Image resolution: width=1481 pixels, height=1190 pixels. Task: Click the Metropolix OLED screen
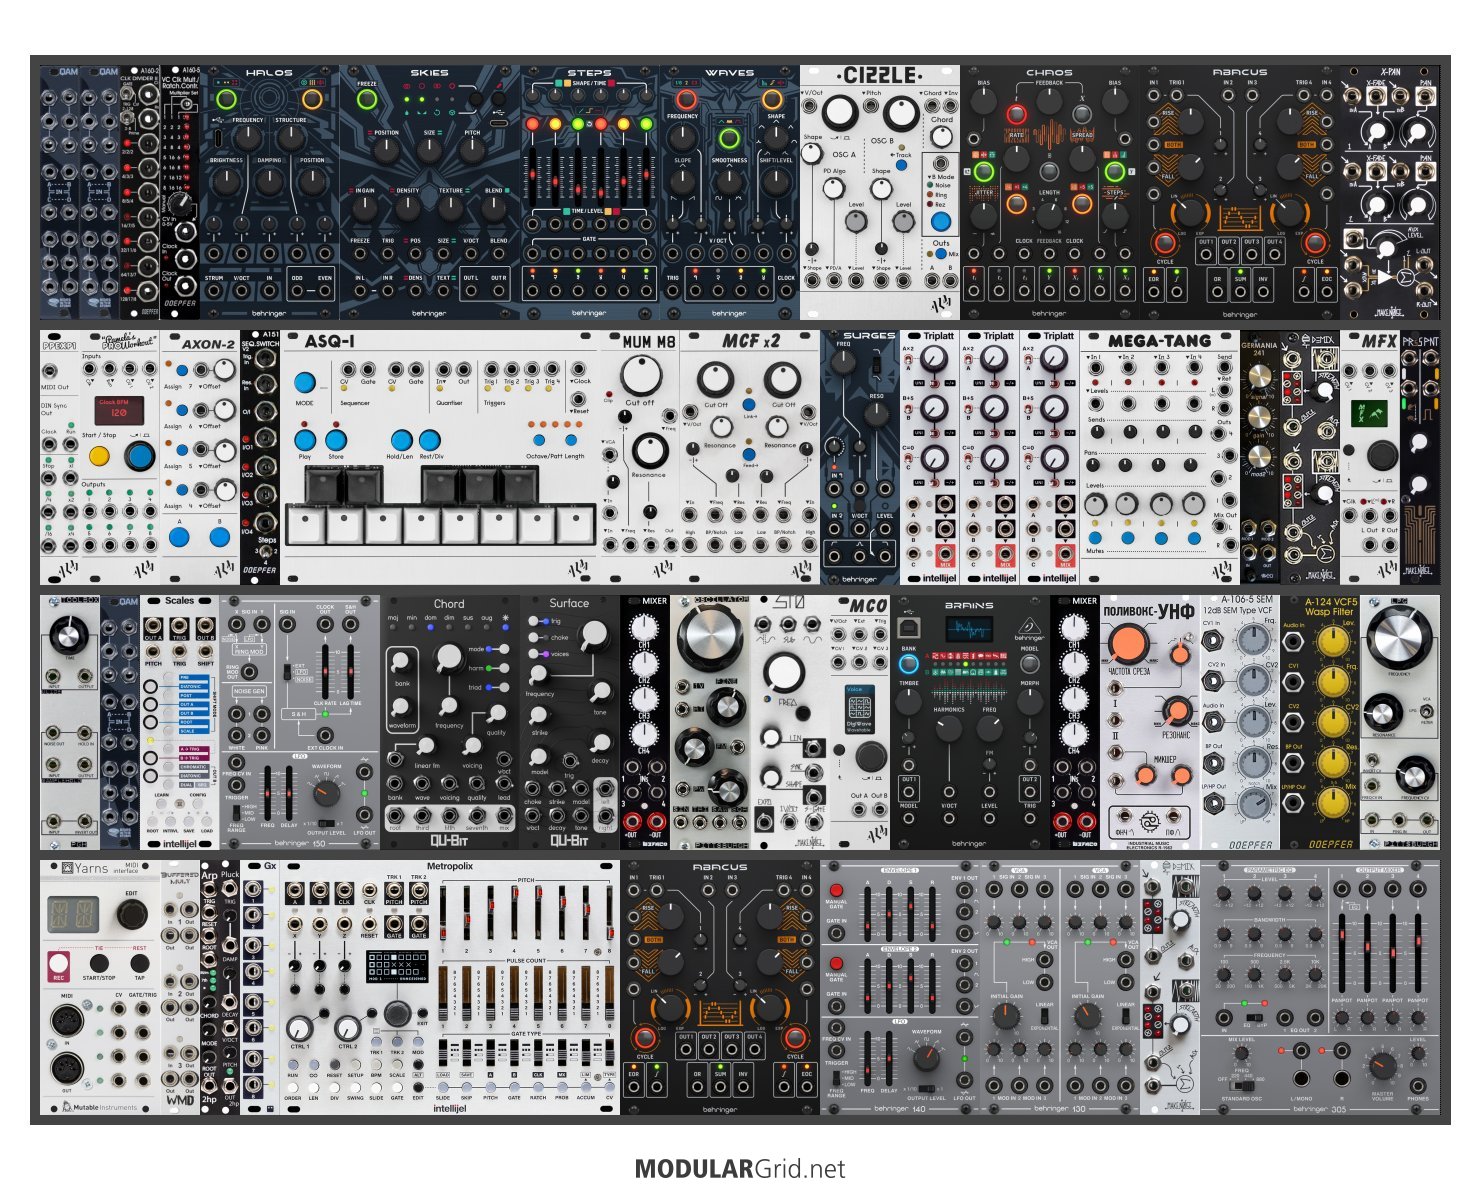(396, 967)
